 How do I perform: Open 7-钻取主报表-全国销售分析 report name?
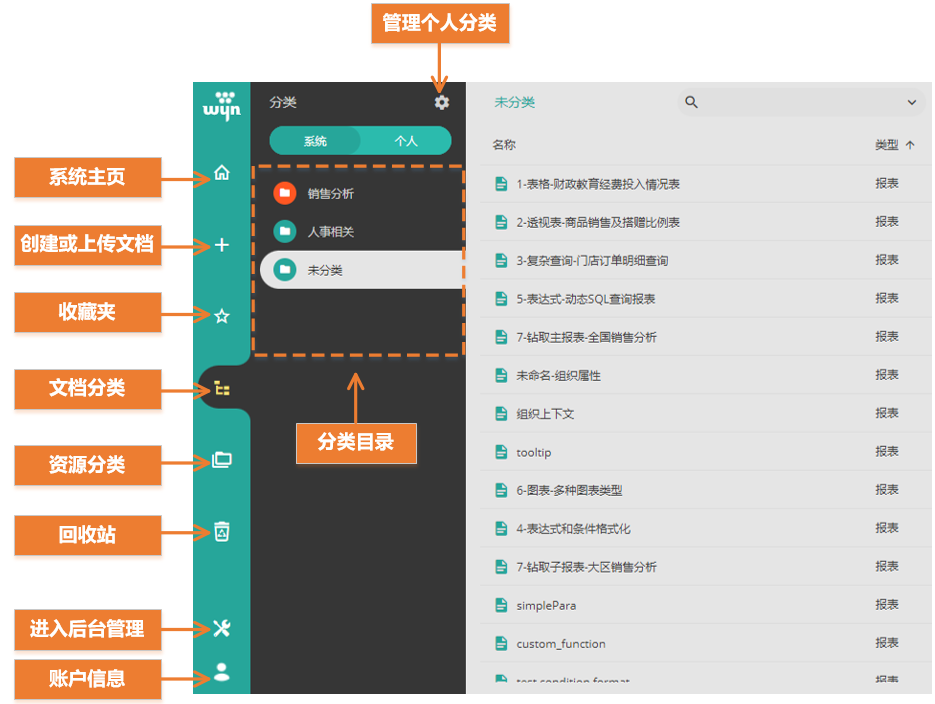pyautogui.click(x=586, y=337)
